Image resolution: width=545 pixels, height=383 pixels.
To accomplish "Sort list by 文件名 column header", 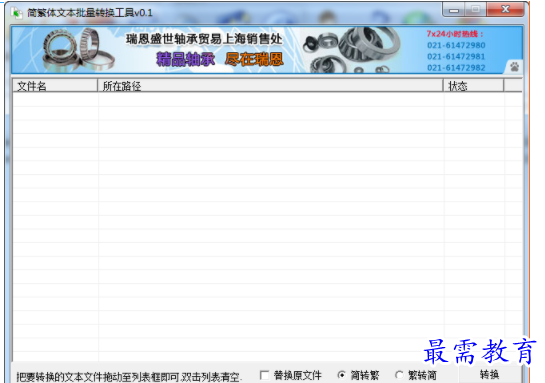I will click(55, 86).
